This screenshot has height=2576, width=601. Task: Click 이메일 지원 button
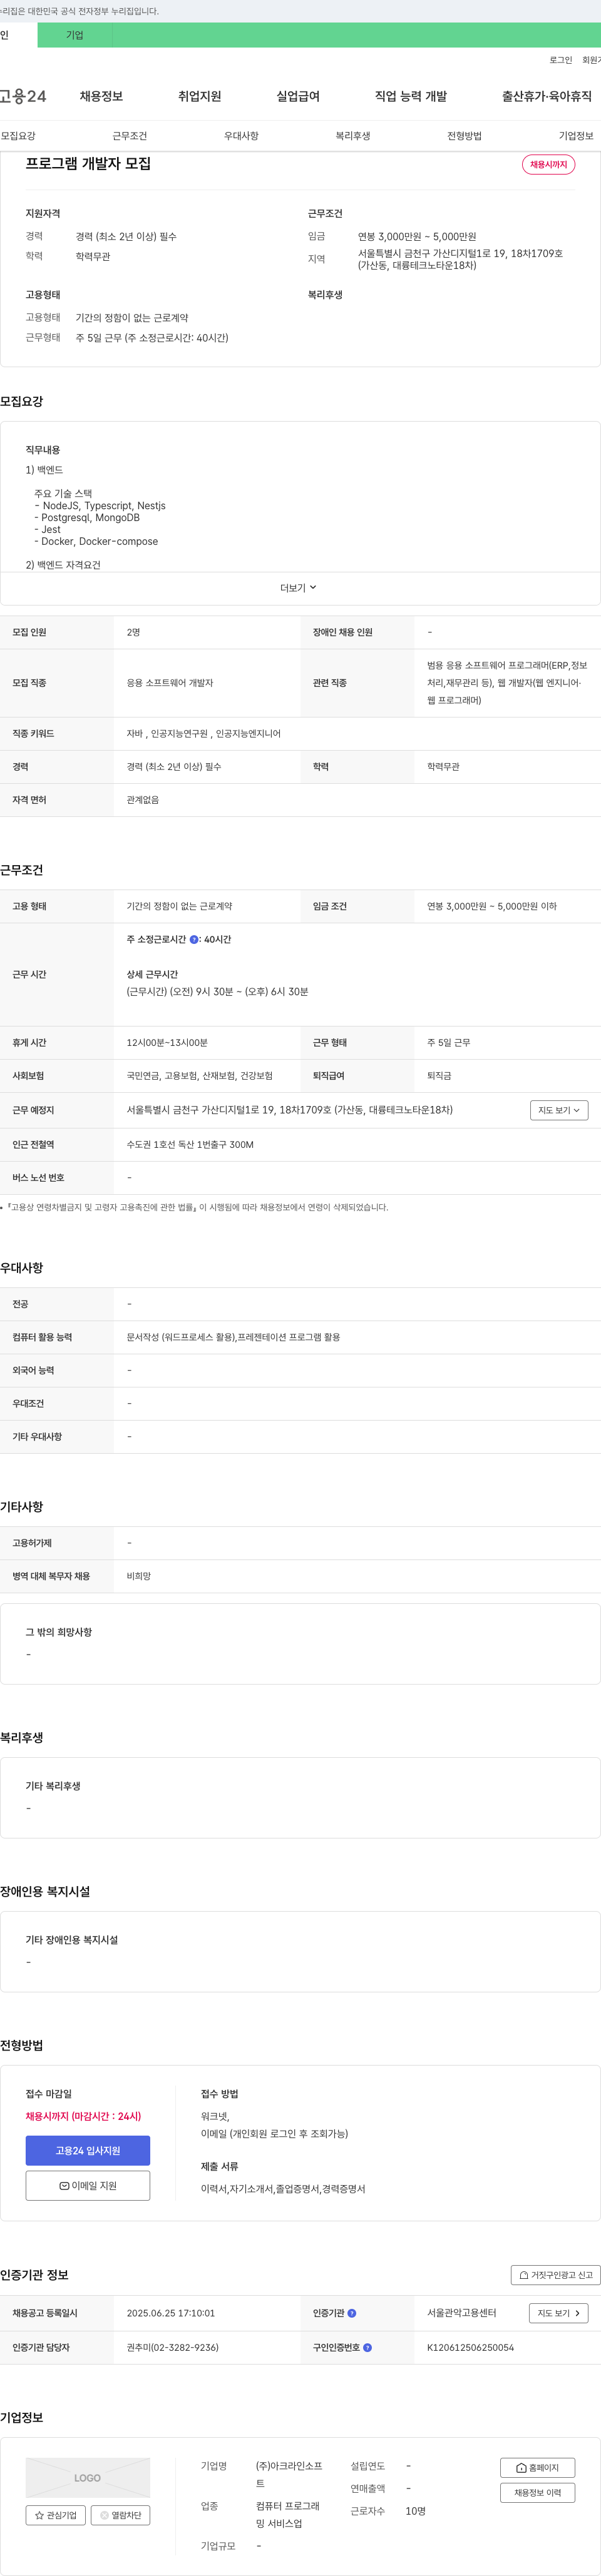pos(88,2185)
